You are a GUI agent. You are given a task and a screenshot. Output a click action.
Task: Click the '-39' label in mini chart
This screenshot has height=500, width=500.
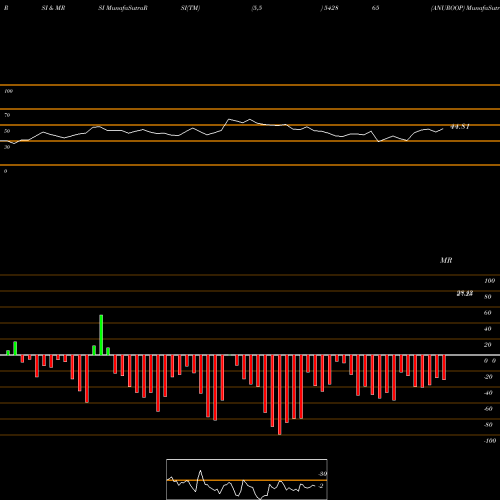tap(322, 474)
